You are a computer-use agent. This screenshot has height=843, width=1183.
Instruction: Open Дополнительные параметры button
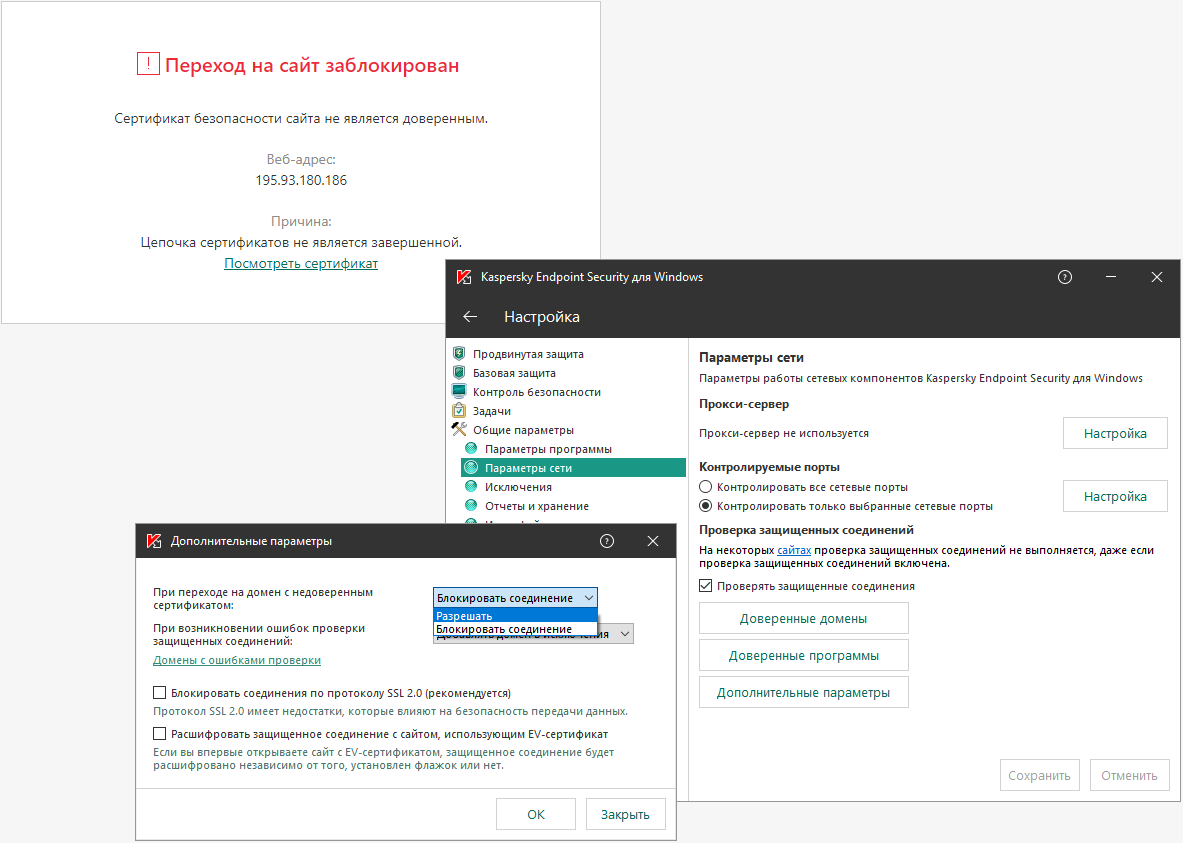click(x=804, y=692)
